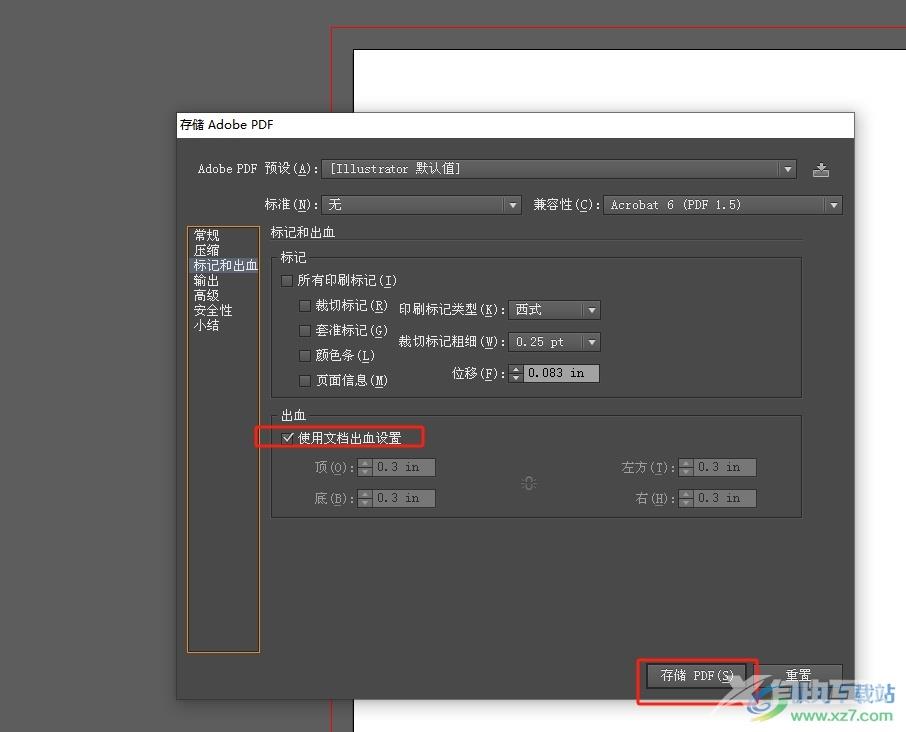Screen dimensions: 906x732
Task: Enable the 颜色条 checkbox
Action: tap(305, 355)
